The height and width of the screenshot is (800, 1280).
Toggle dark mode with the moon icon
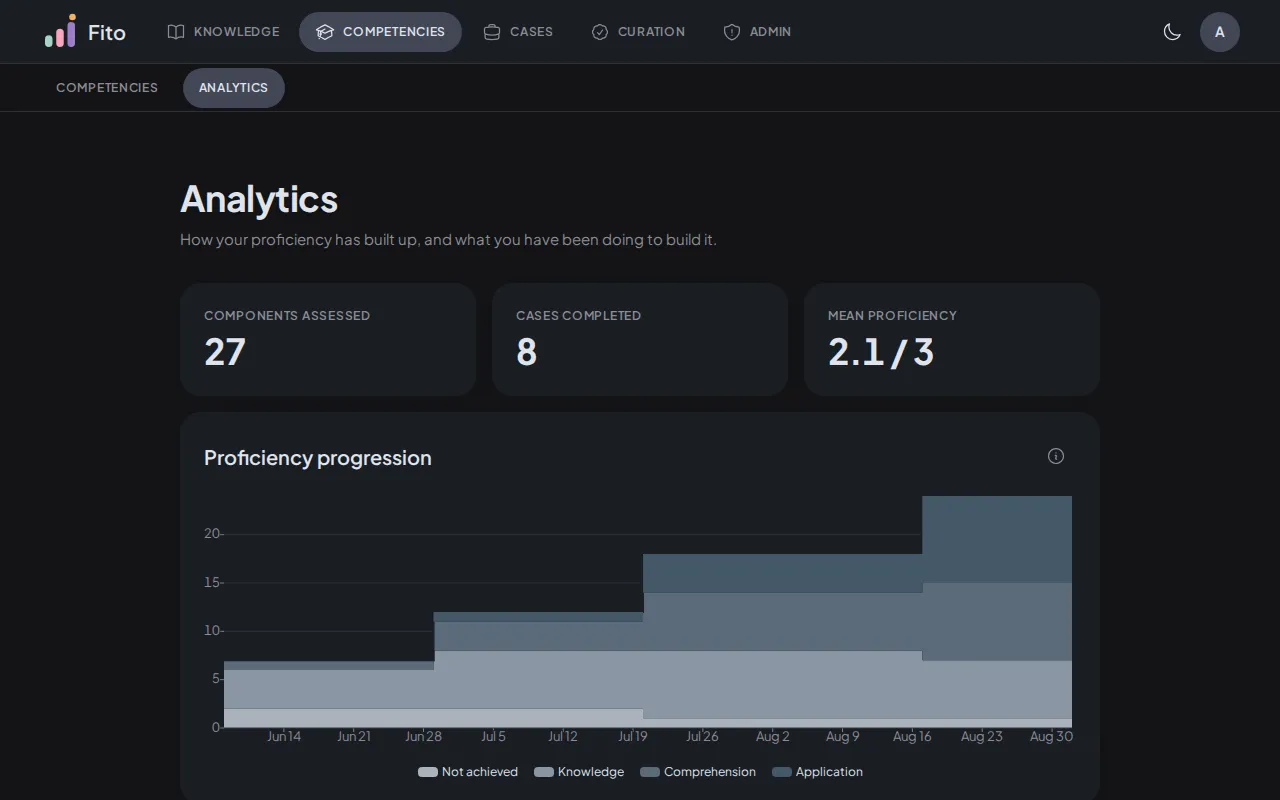[1172, 32]
